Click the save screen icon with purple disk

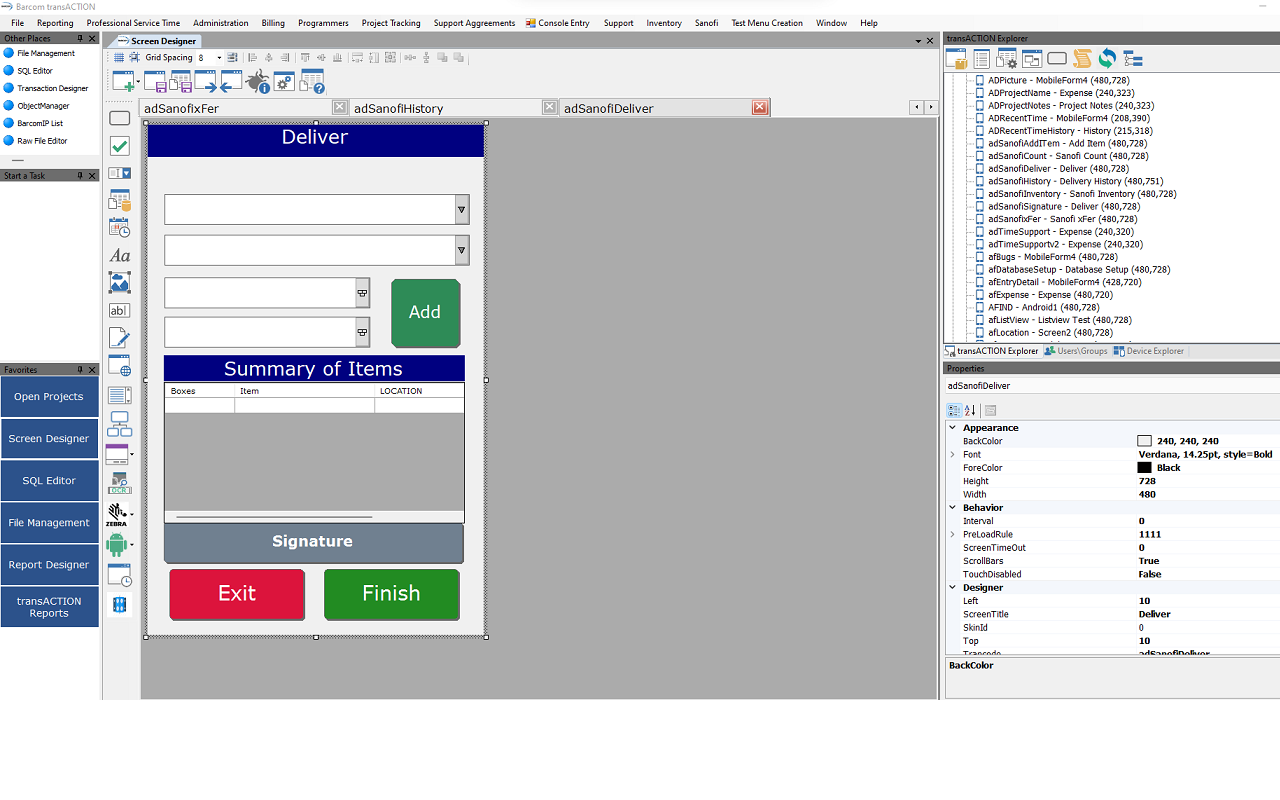[155, 81]
